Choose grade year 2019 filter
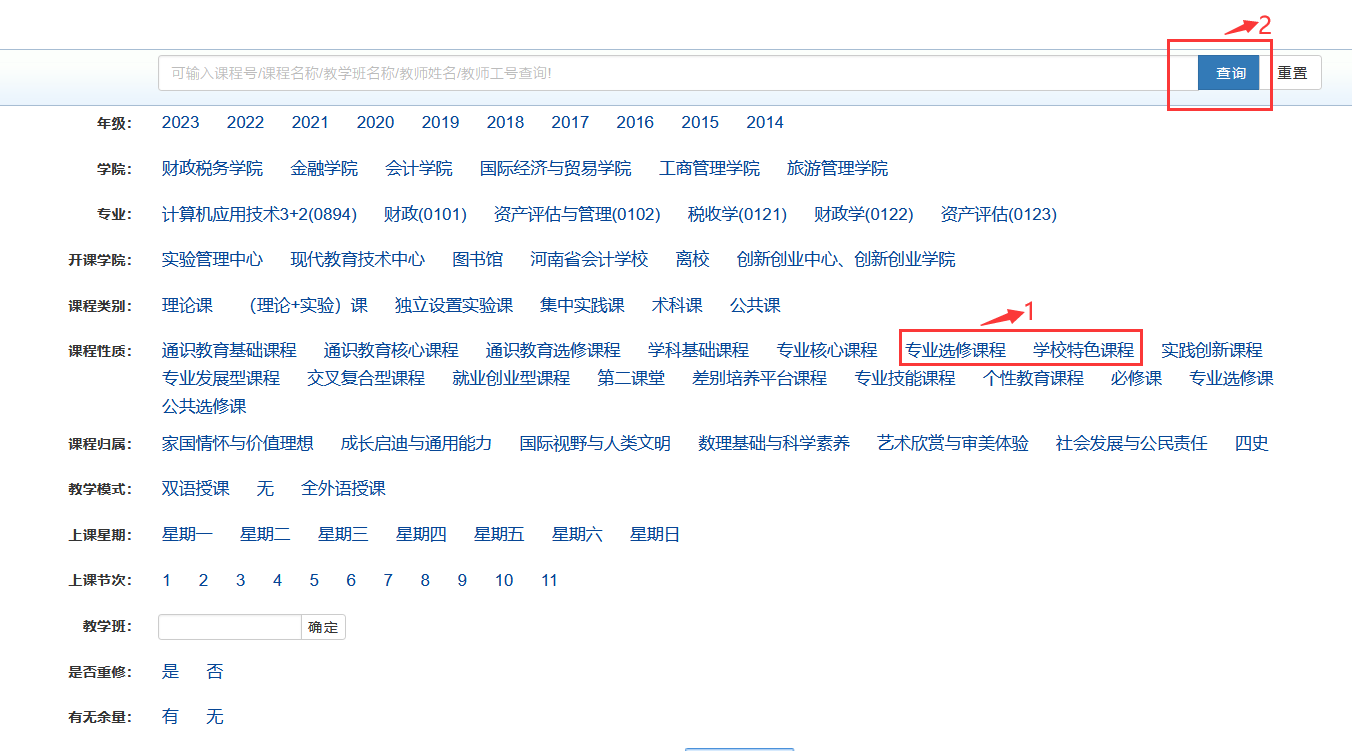This screenshot has height=751, width=1352. 440,123
